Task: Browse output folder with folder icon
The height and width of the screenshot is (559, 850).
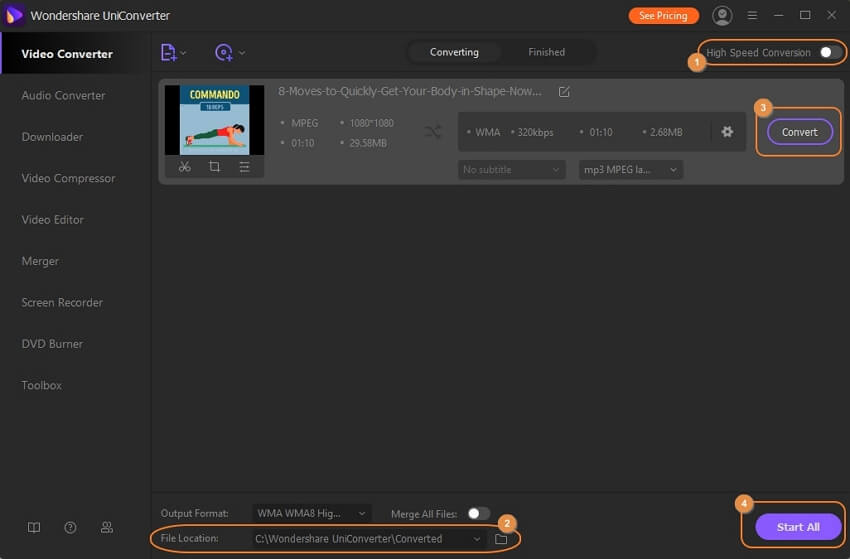Action: coord(500,539)
